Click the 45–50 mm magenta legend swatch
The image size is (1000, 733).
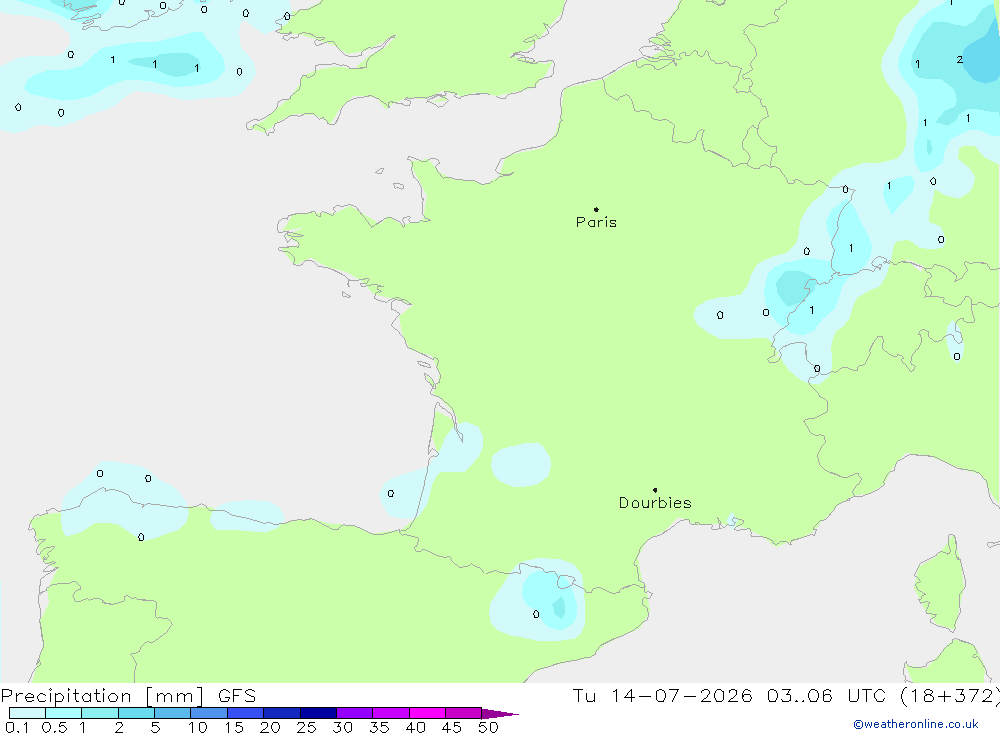463,713
